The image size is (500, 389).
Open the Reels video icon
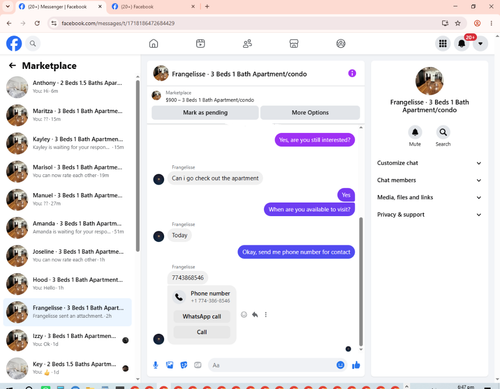click(x=200, y=43)
